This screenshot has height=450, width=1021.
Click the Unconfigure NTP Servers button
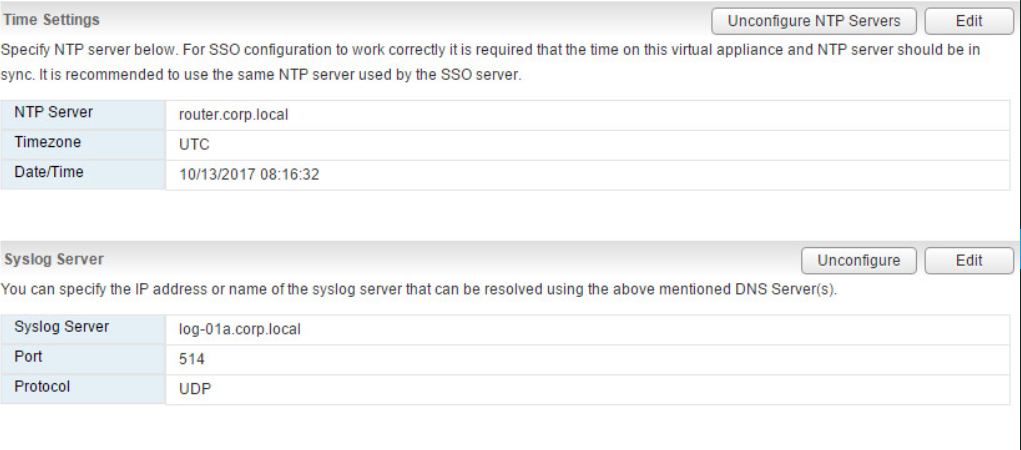point(813,20)
